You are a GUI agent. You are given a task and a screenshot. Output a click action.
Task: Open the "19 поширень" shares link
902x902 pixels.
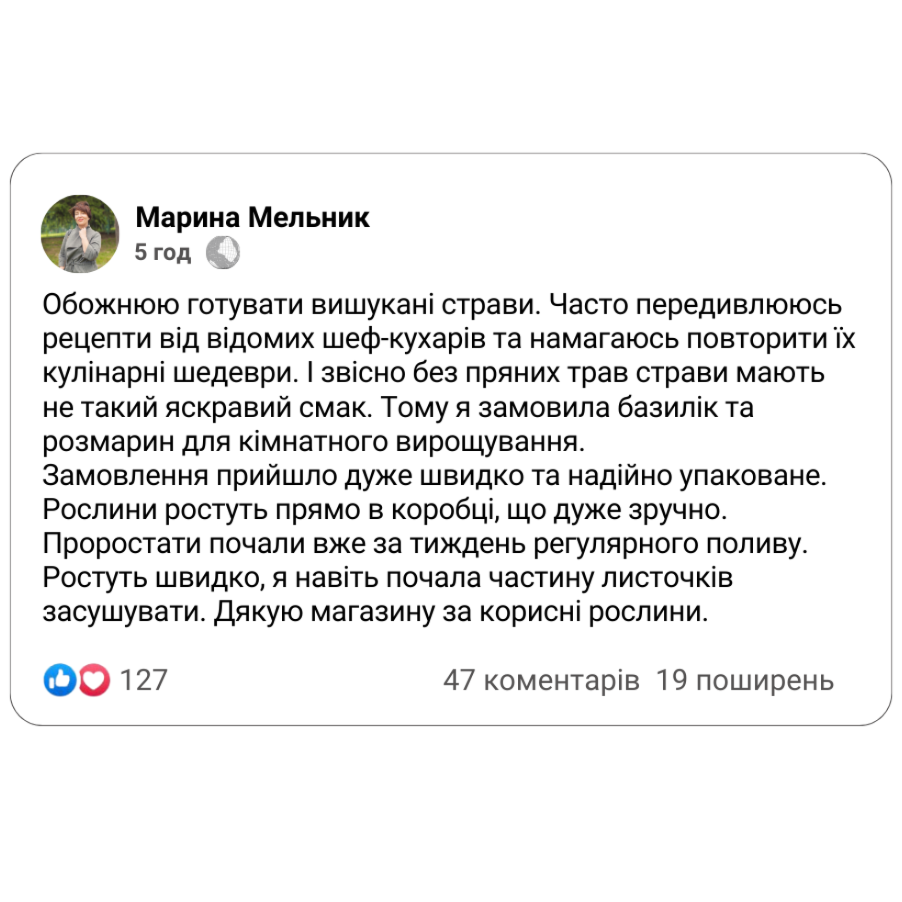pos(744,681)
